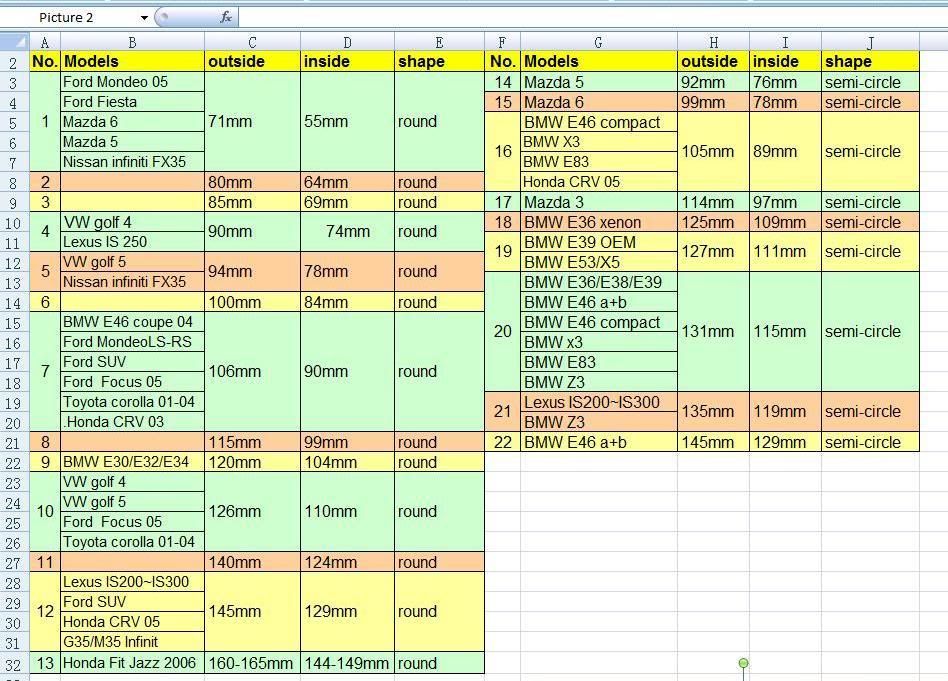Click the '160-165mm' cell
This screenshot has height=681, width=948.
[x=252, y=663]
